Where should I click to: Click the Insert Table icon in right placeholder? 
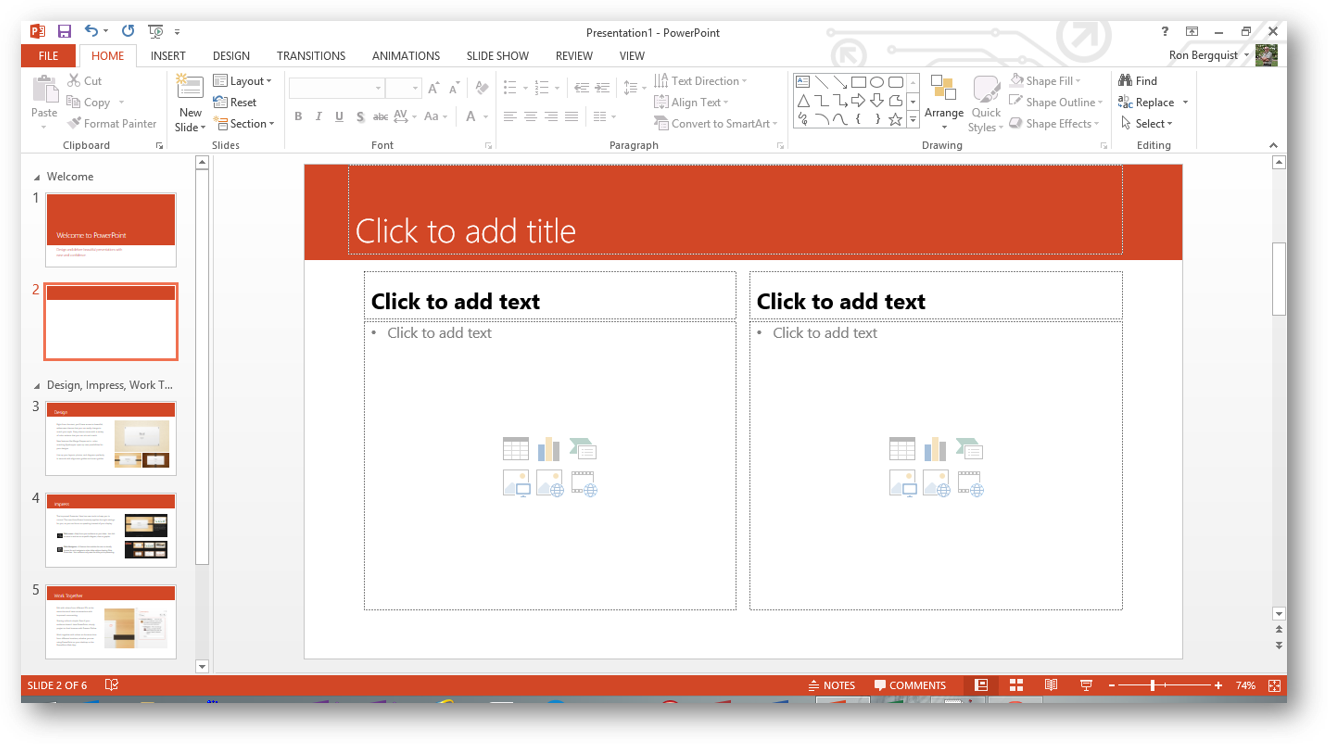click(x=902, y=449)
